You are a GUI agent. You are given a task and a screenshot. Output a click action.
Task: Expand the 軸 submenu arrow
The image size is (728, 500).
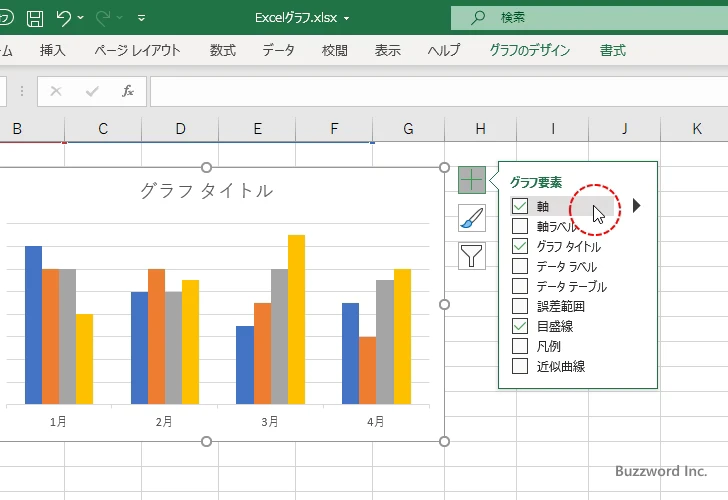[637, 206]
